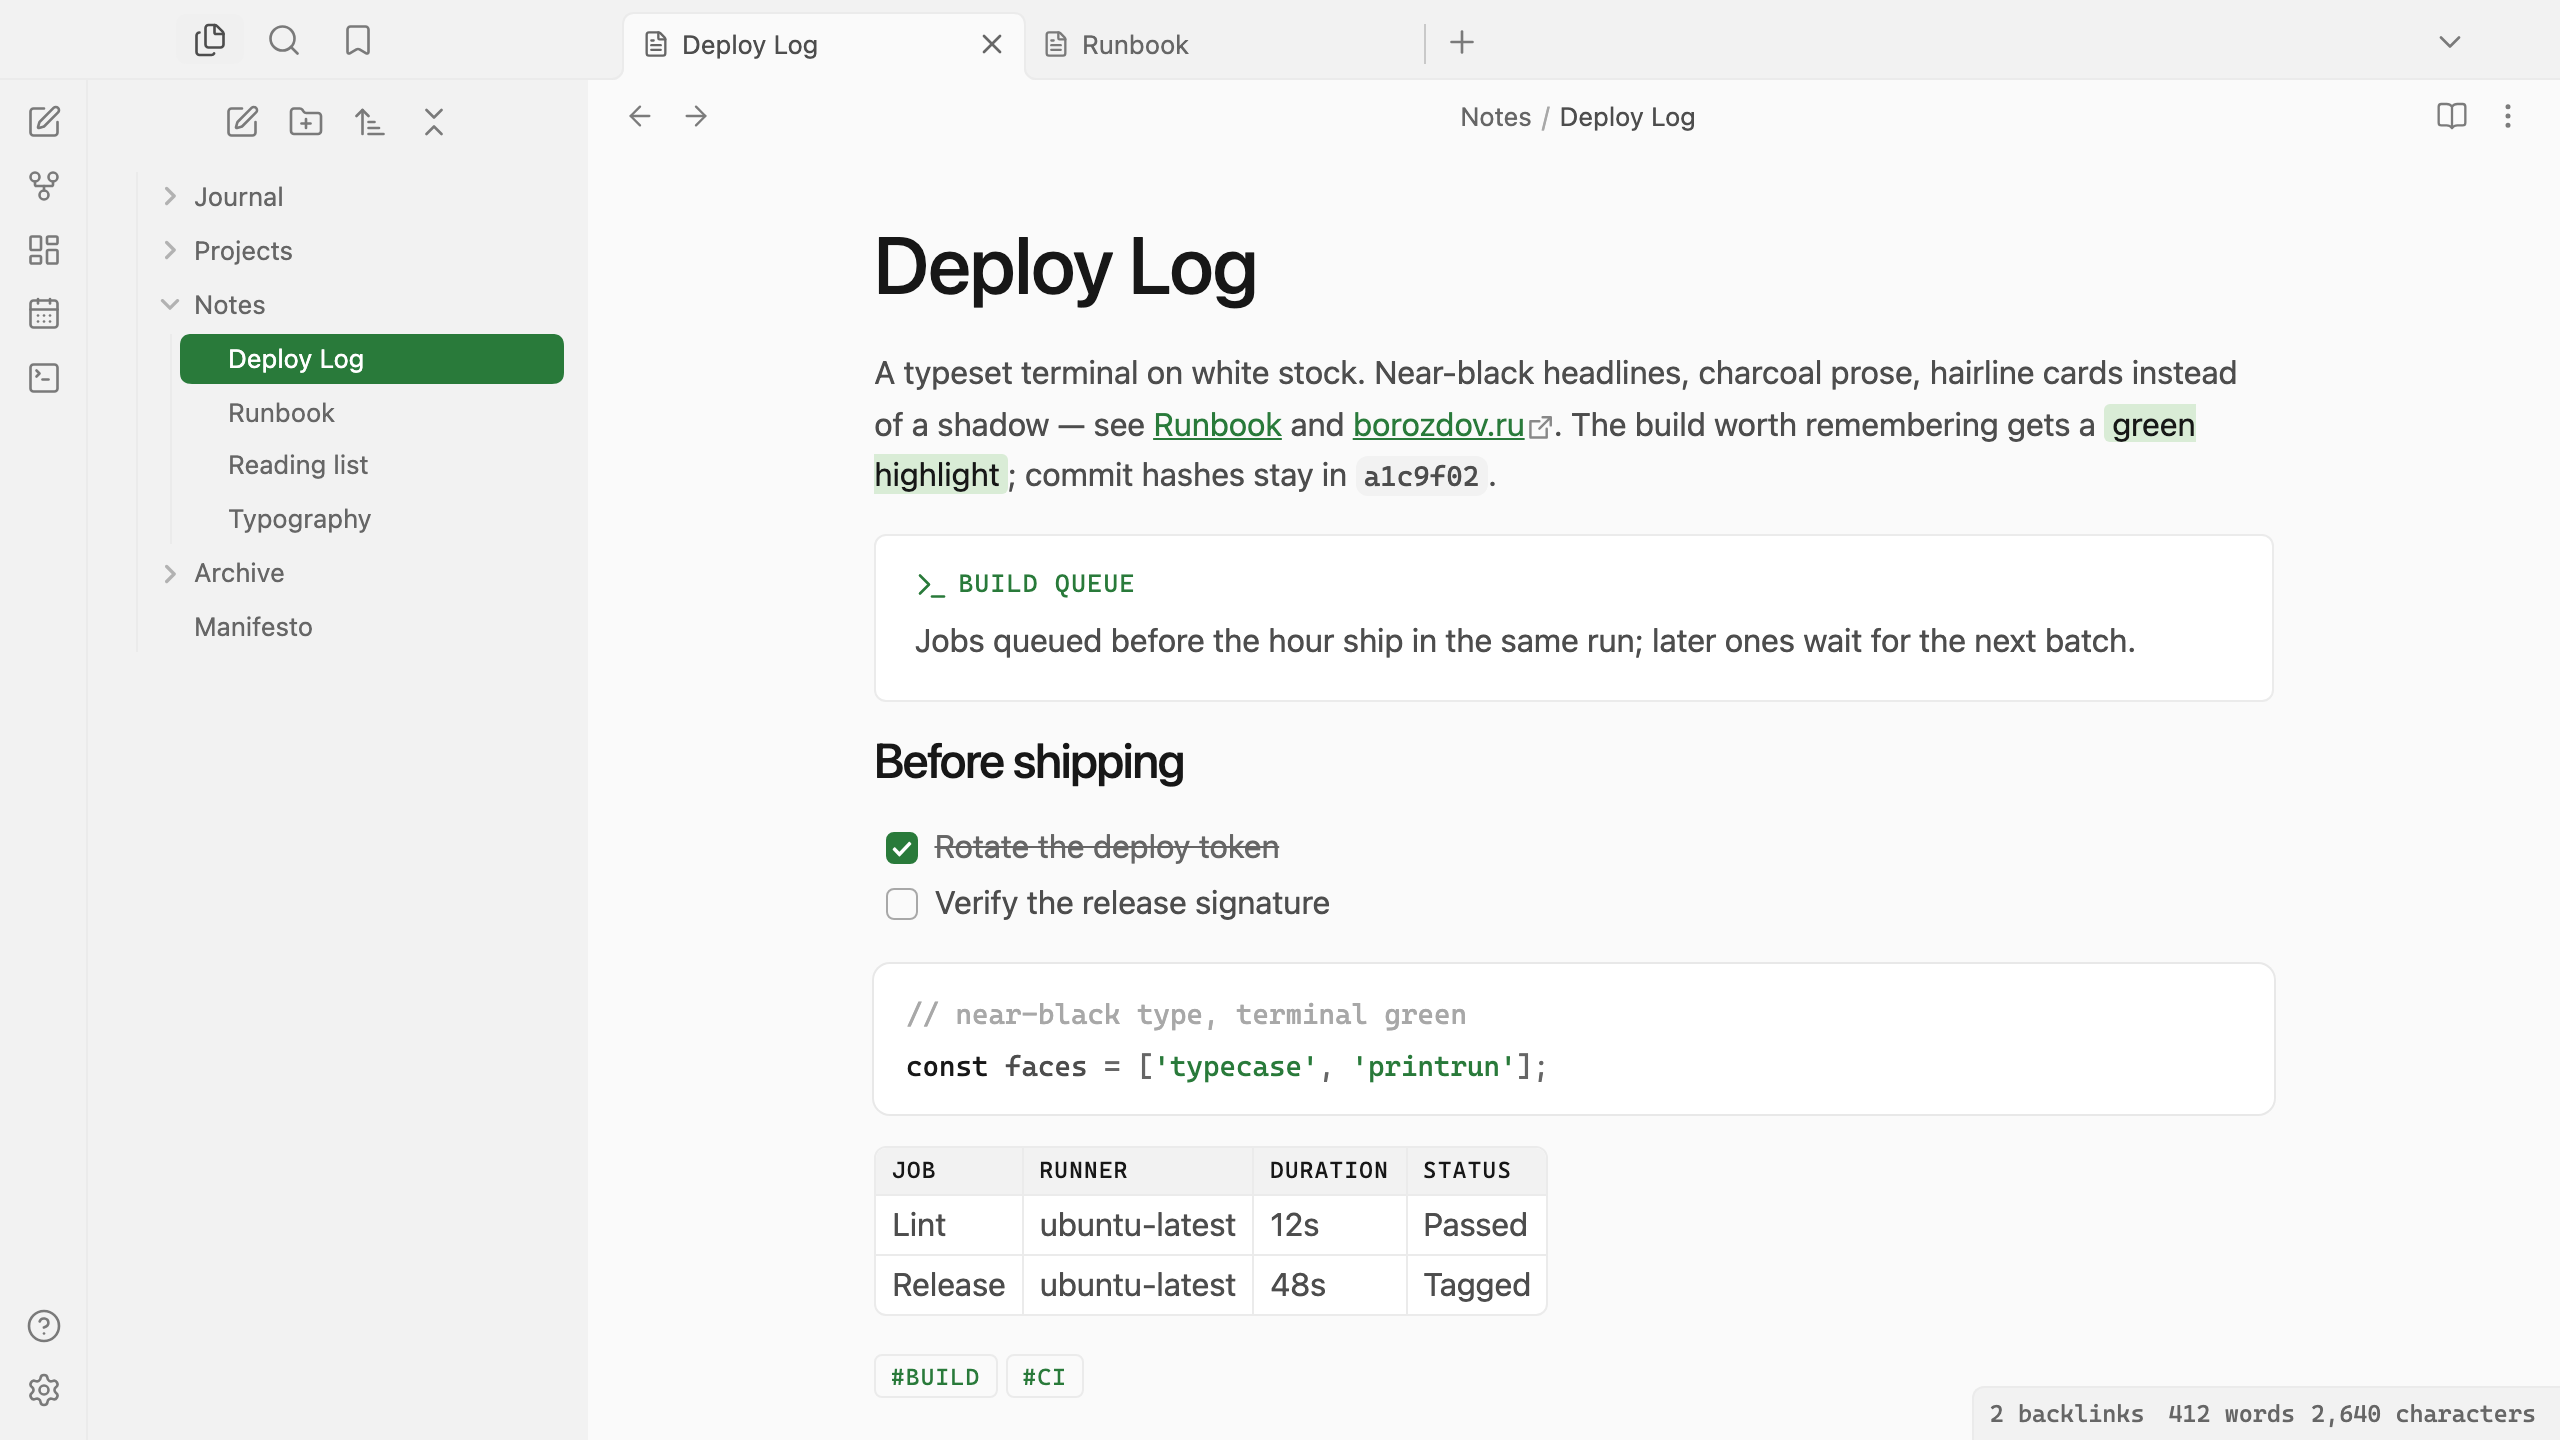The height and width of the screenshot is (1440, 2560).
Task: Follow the Runbook internal link
Action: pos(1217,425)
